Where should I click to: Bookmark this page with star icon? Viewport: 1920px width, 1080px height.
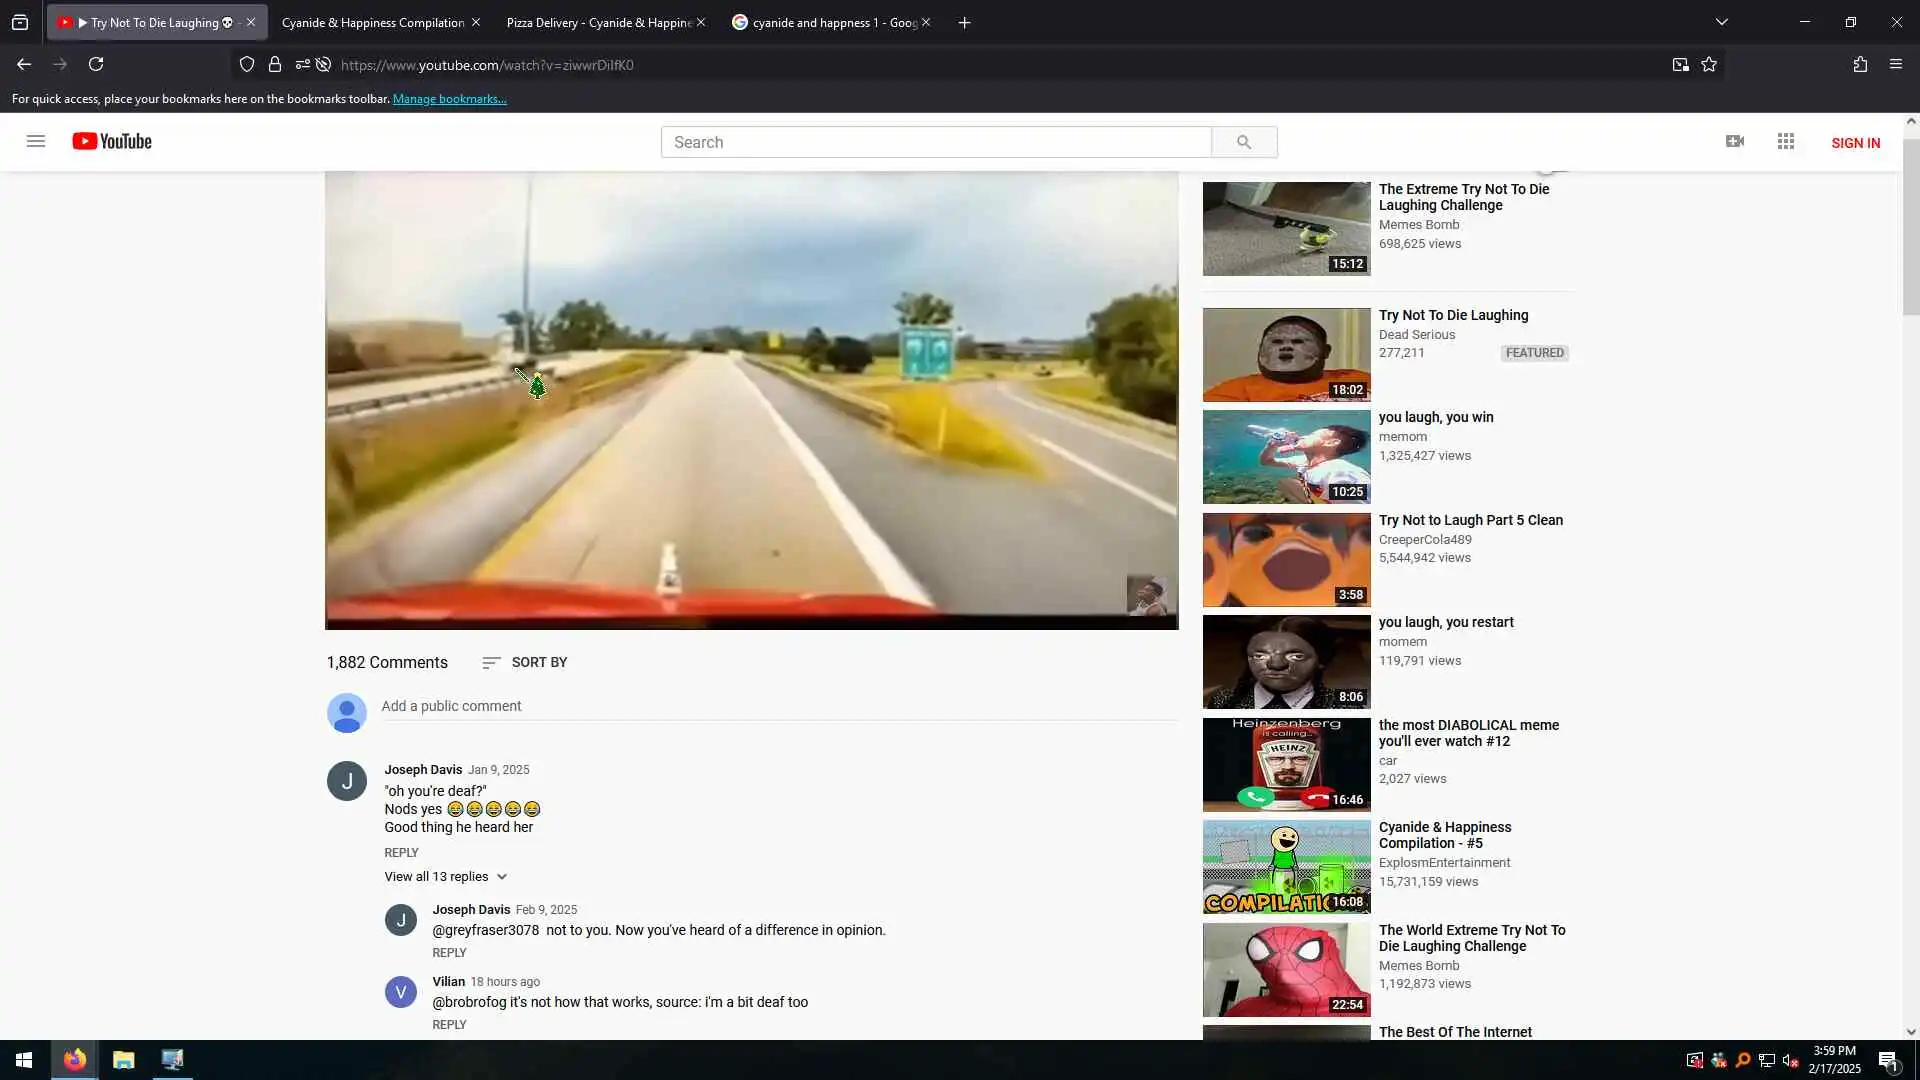[x=1709, y=64]
